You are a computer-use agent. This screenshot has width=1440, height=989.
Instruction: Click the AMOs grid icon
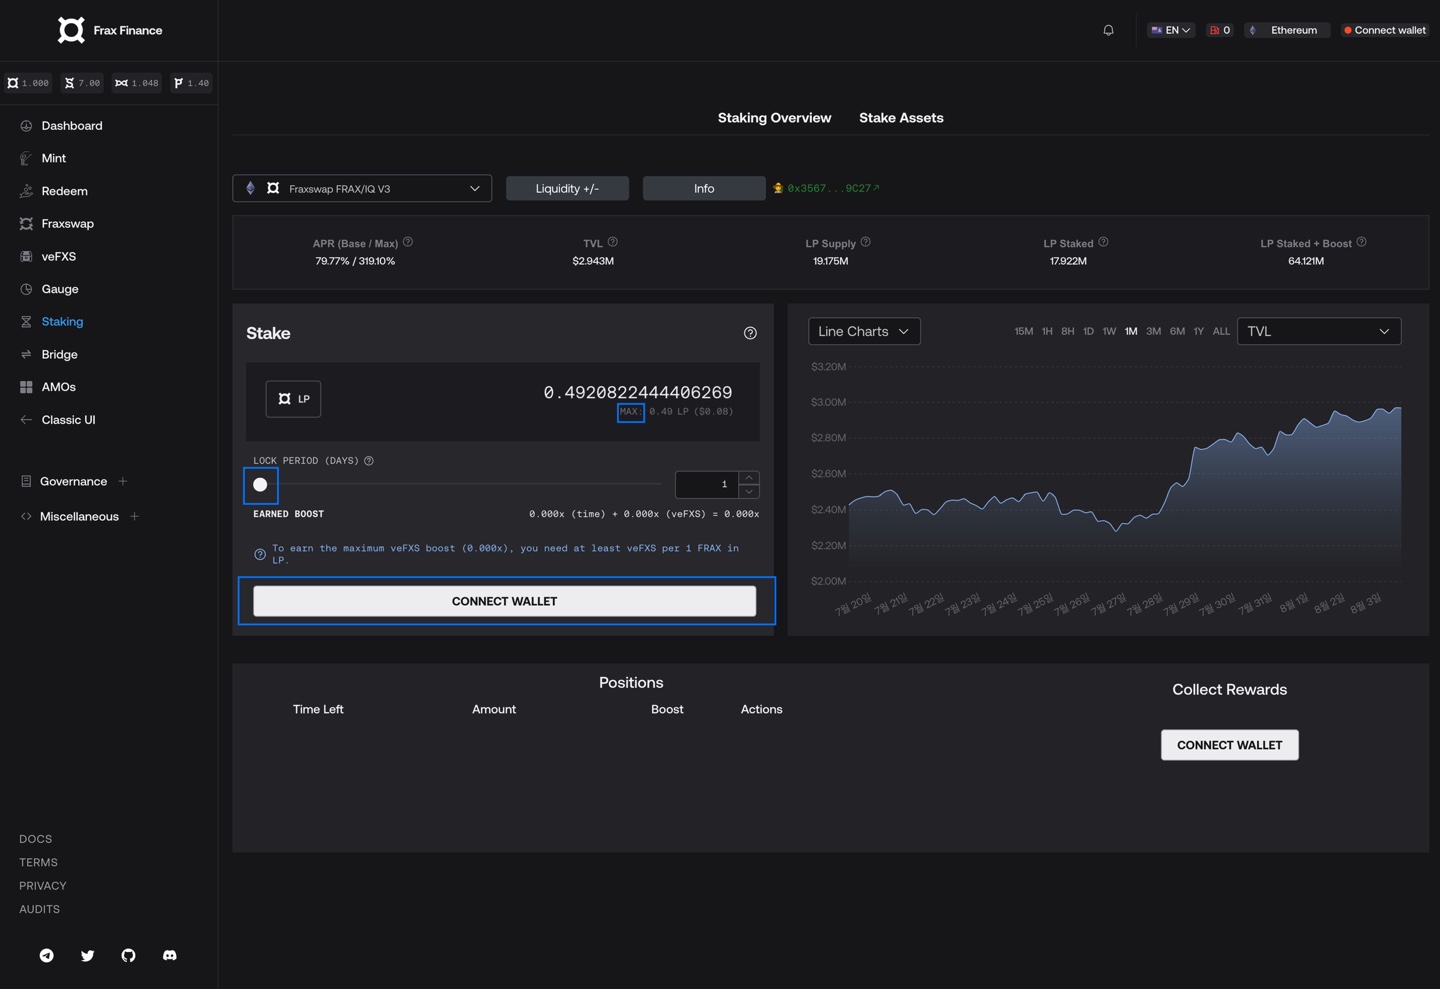tap(26, 387)
